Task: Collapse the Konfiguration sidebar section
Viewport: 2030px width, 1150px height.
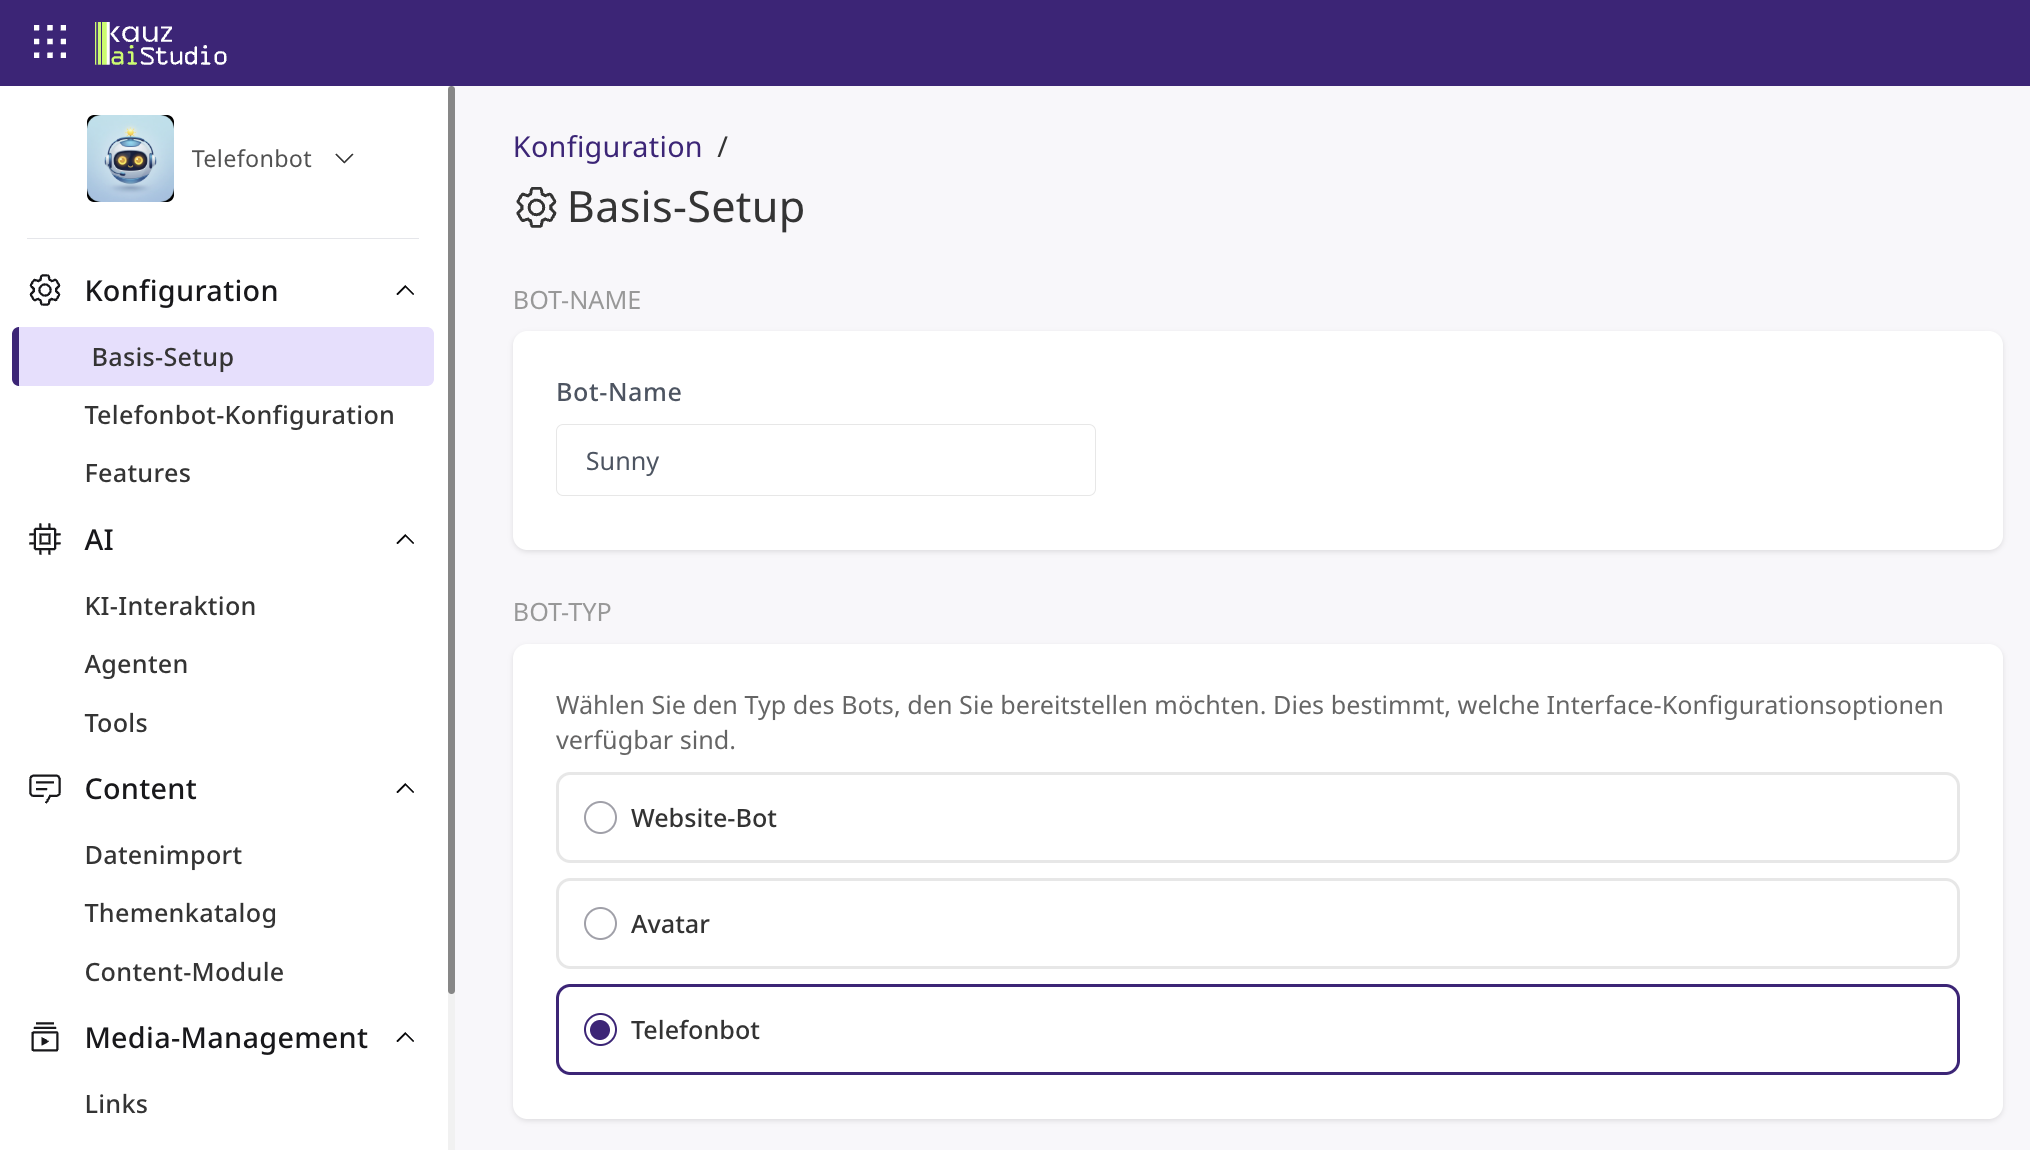Action: click(405, 290)
